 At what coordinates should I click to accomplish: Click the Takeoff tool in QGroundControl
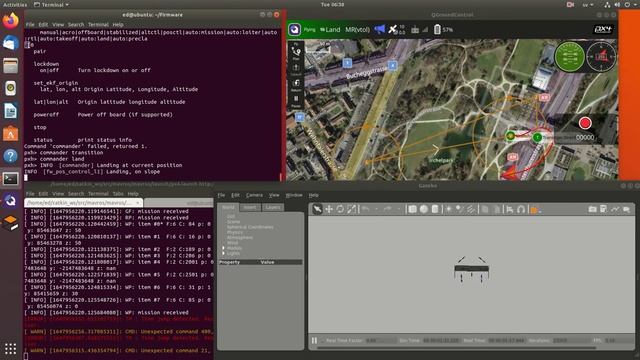(296, 69)
